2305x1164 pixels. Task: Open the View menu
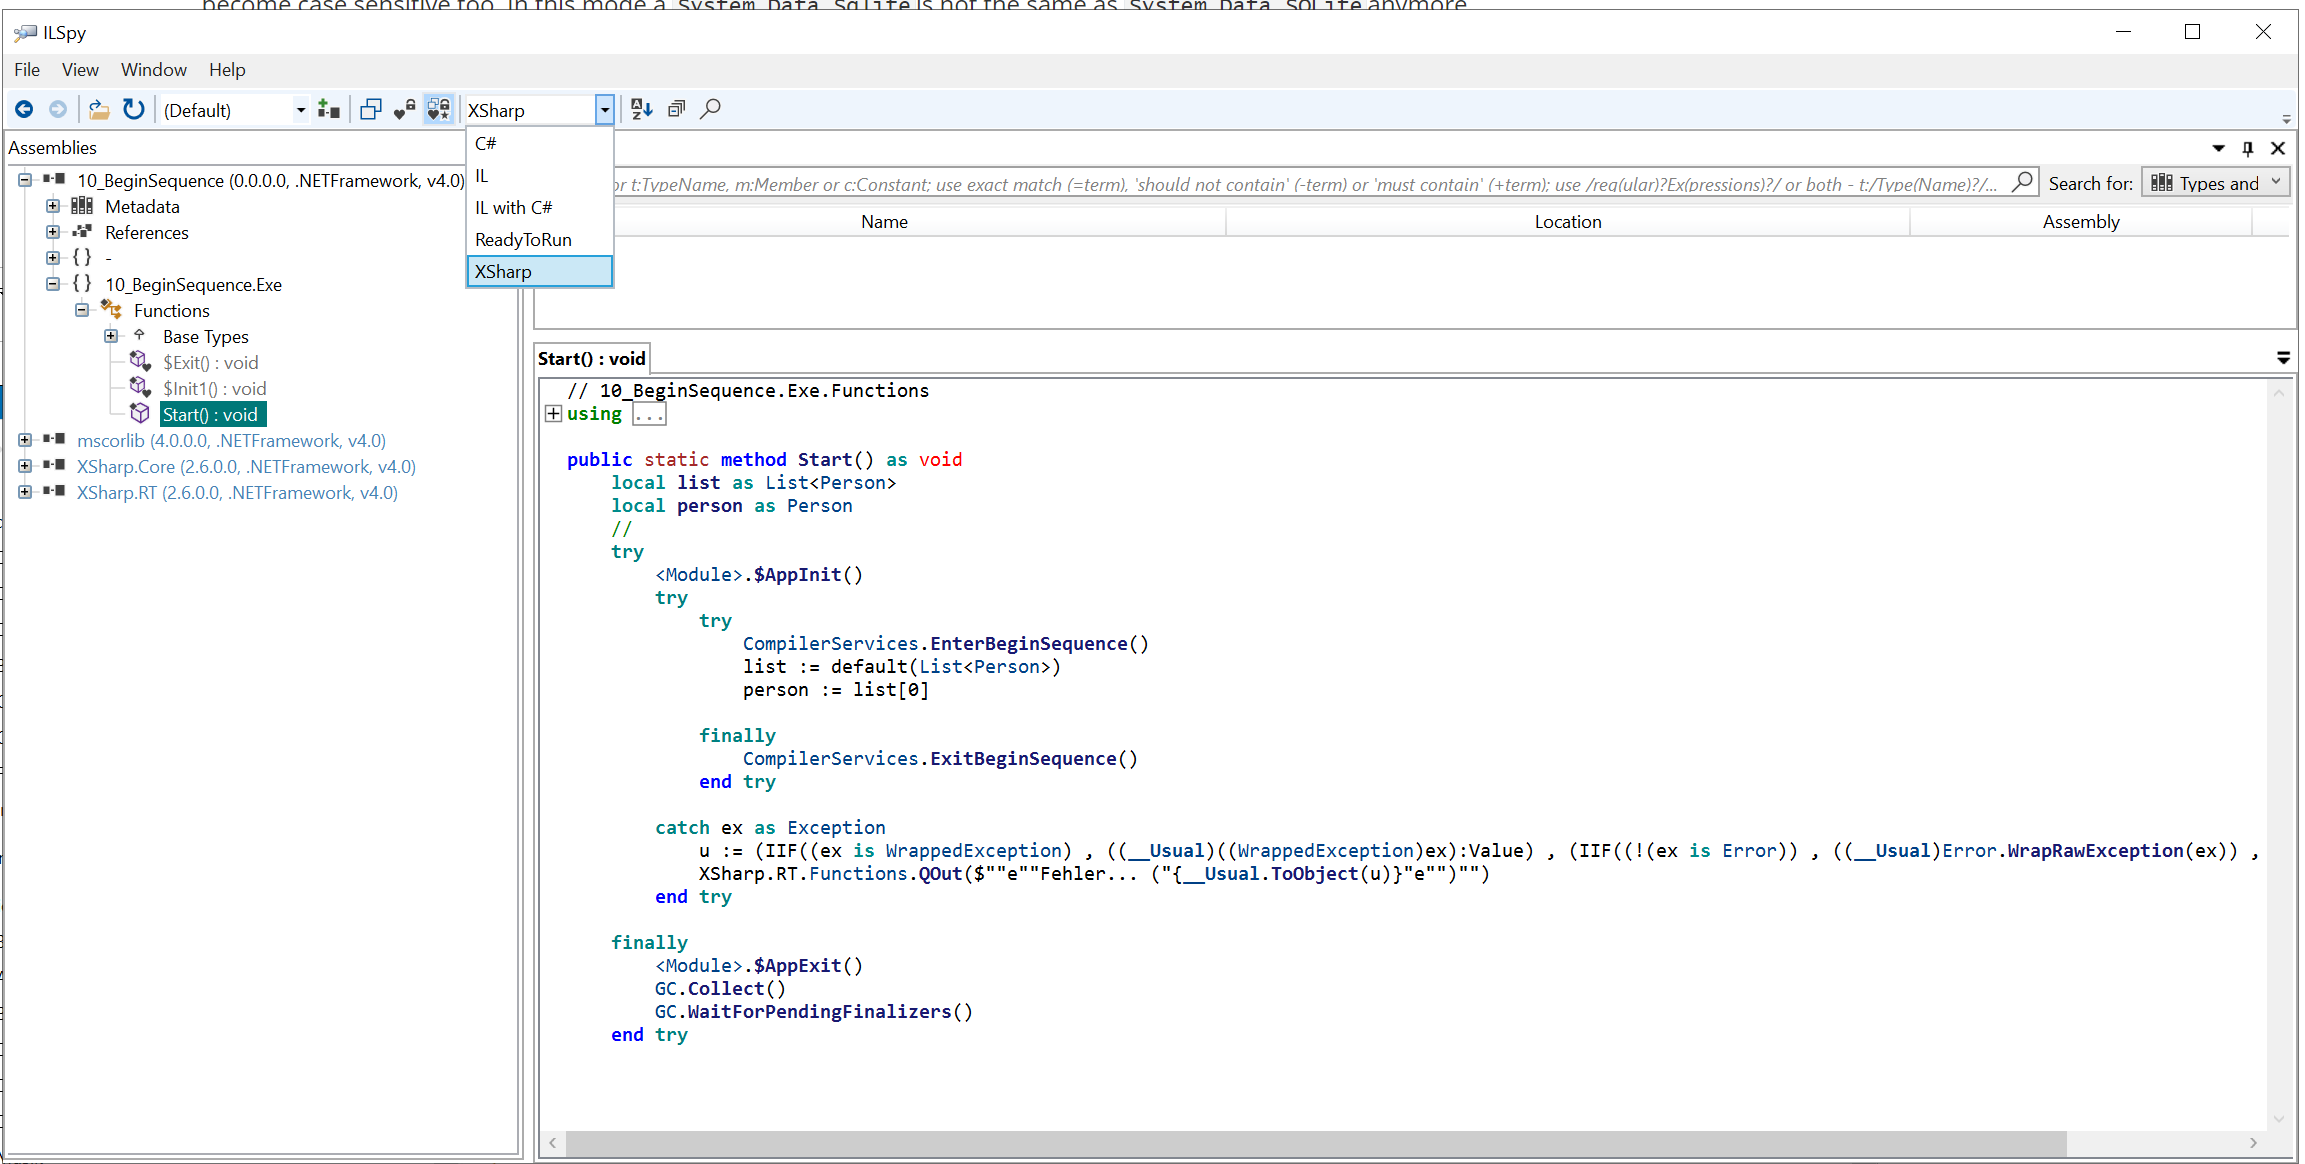click(x=80, y=70)
